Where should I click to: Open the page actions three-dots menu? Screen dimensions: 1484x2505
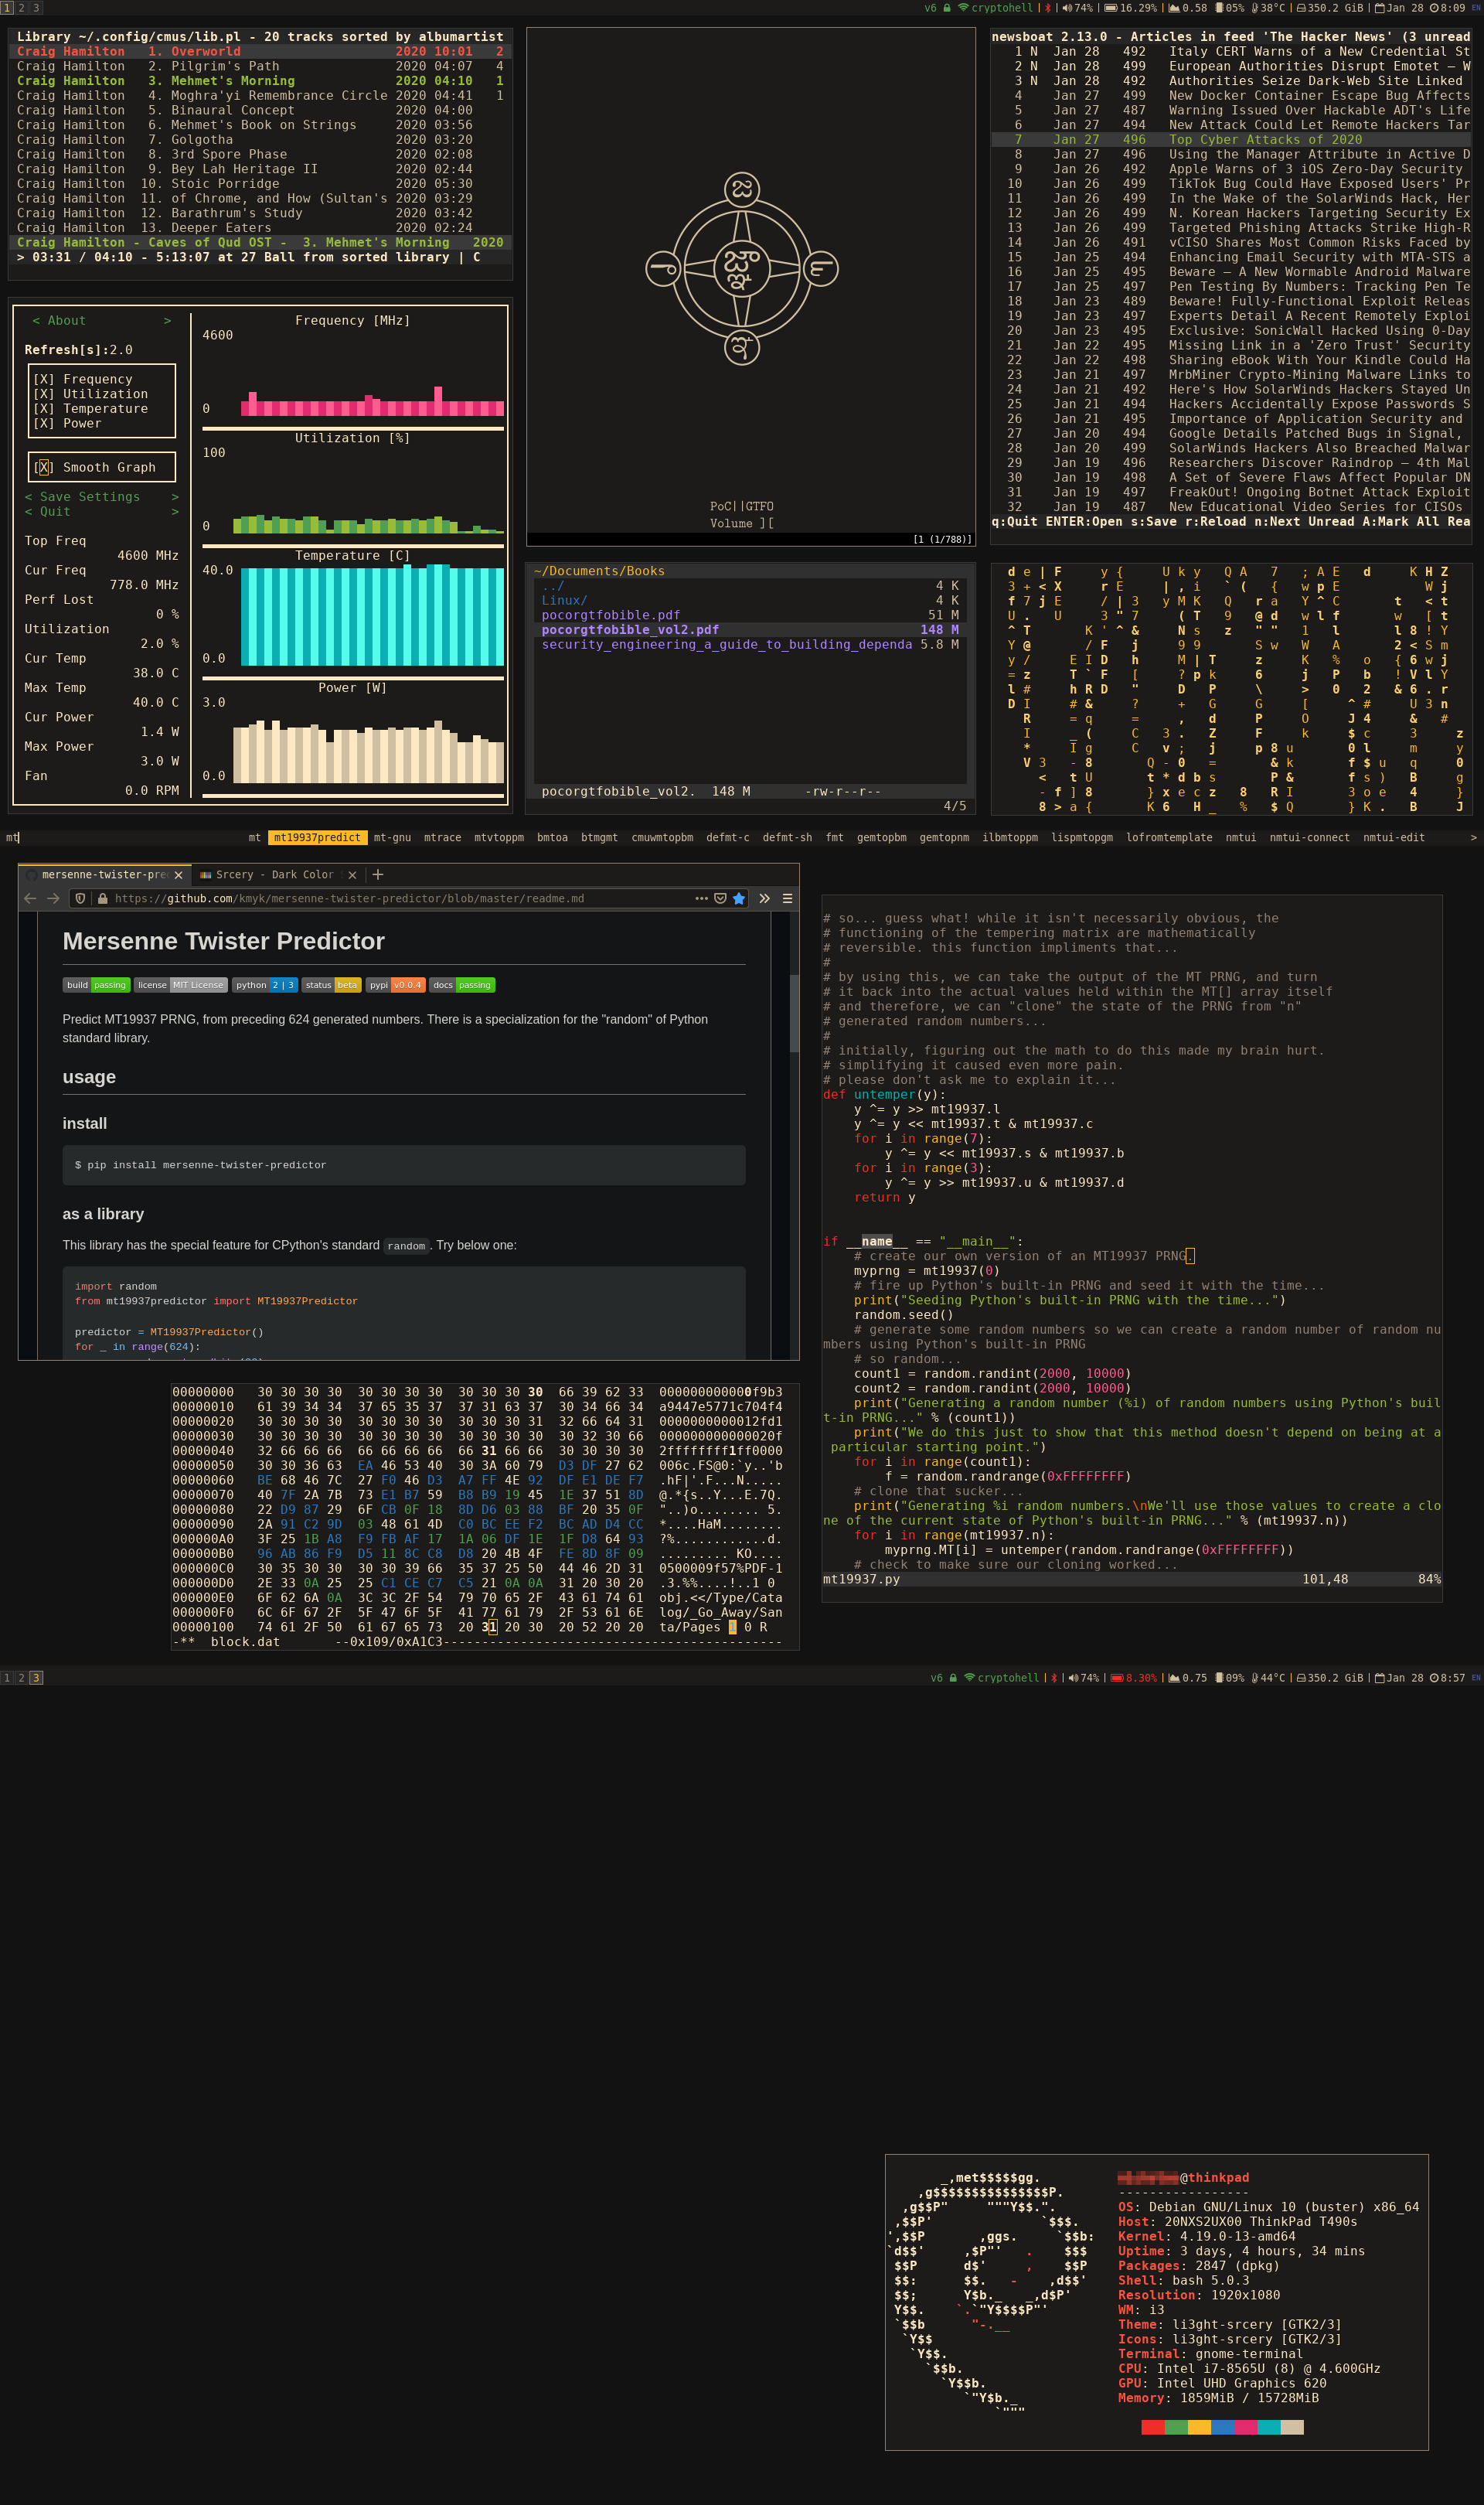tap(701, 898)
